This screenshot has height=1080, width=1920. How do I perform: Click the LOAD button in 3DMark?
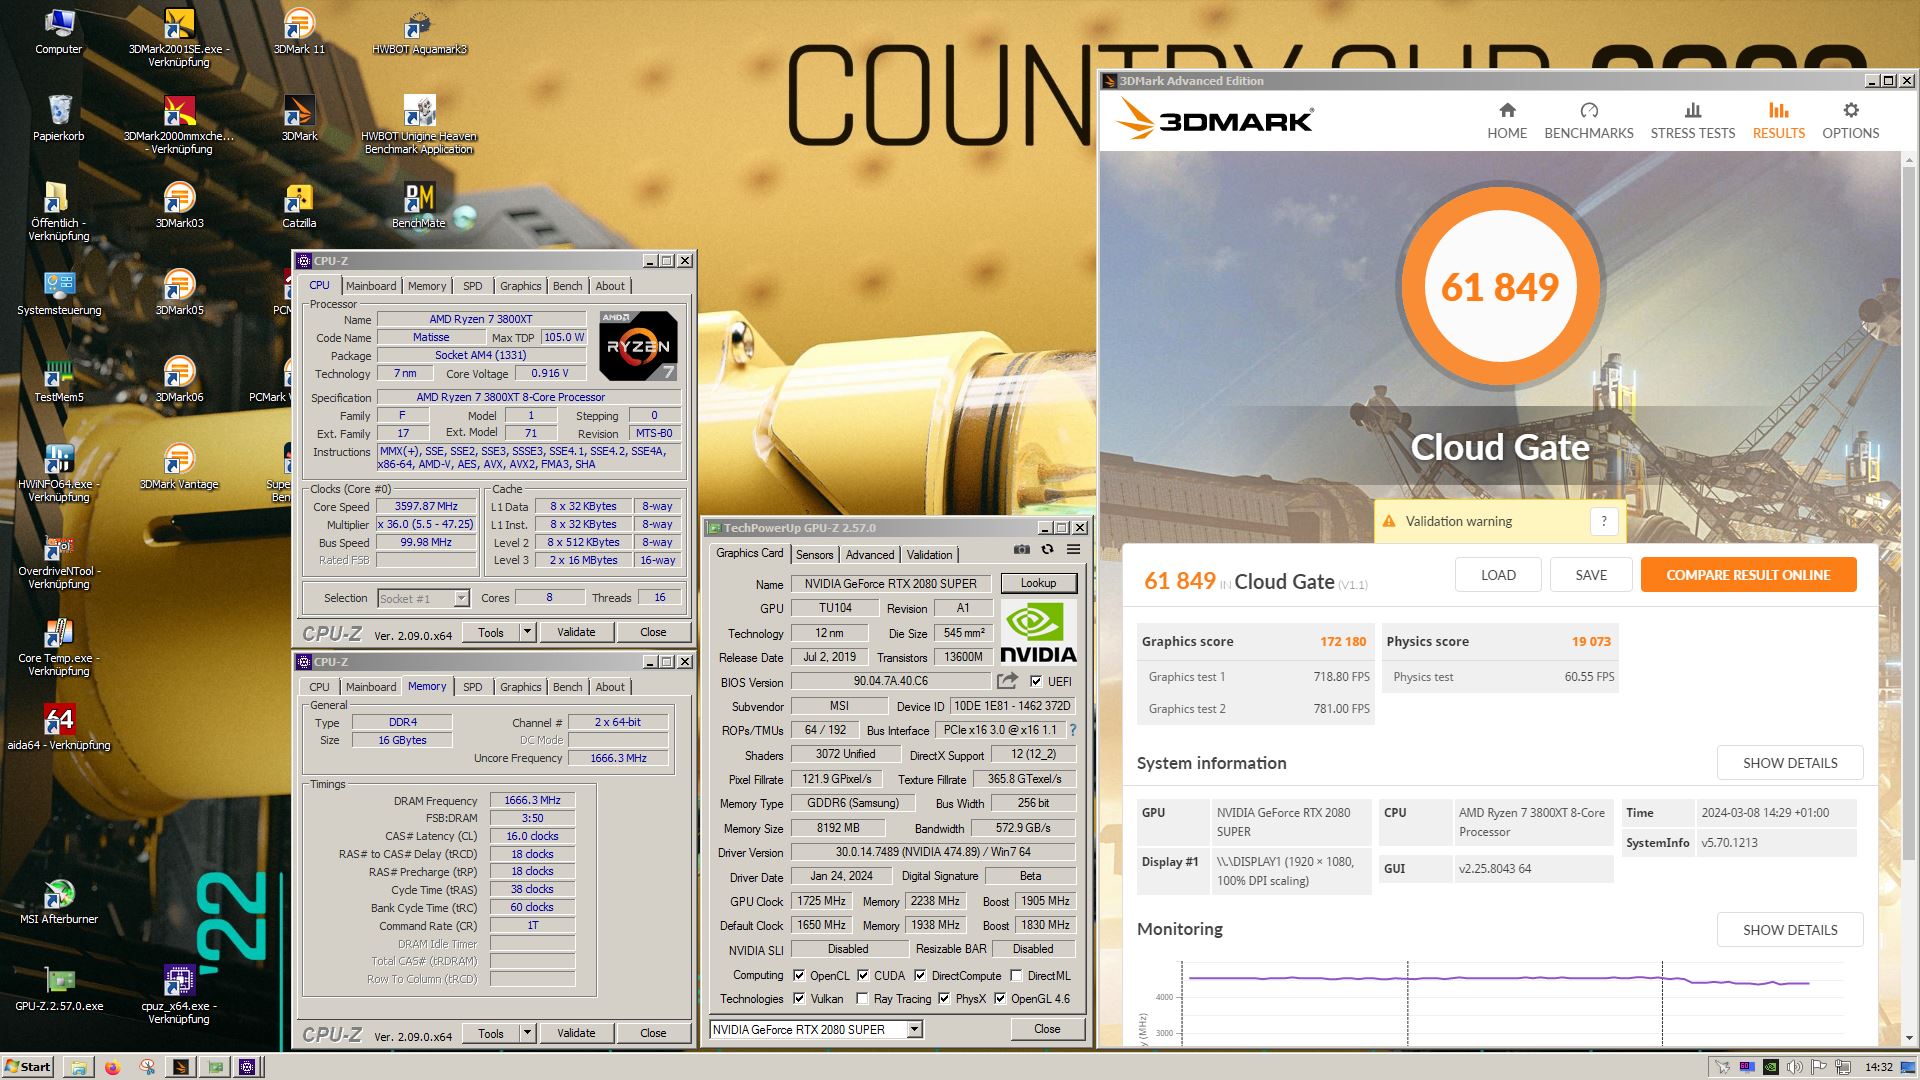coord(1497,575)
